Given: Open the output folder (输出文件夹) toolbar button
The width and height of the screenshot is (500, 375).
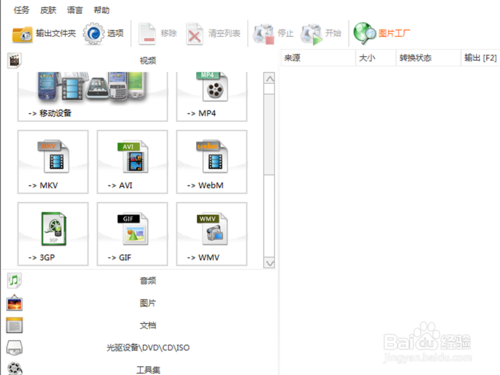Looking at the screenshot, I should 44,34.
